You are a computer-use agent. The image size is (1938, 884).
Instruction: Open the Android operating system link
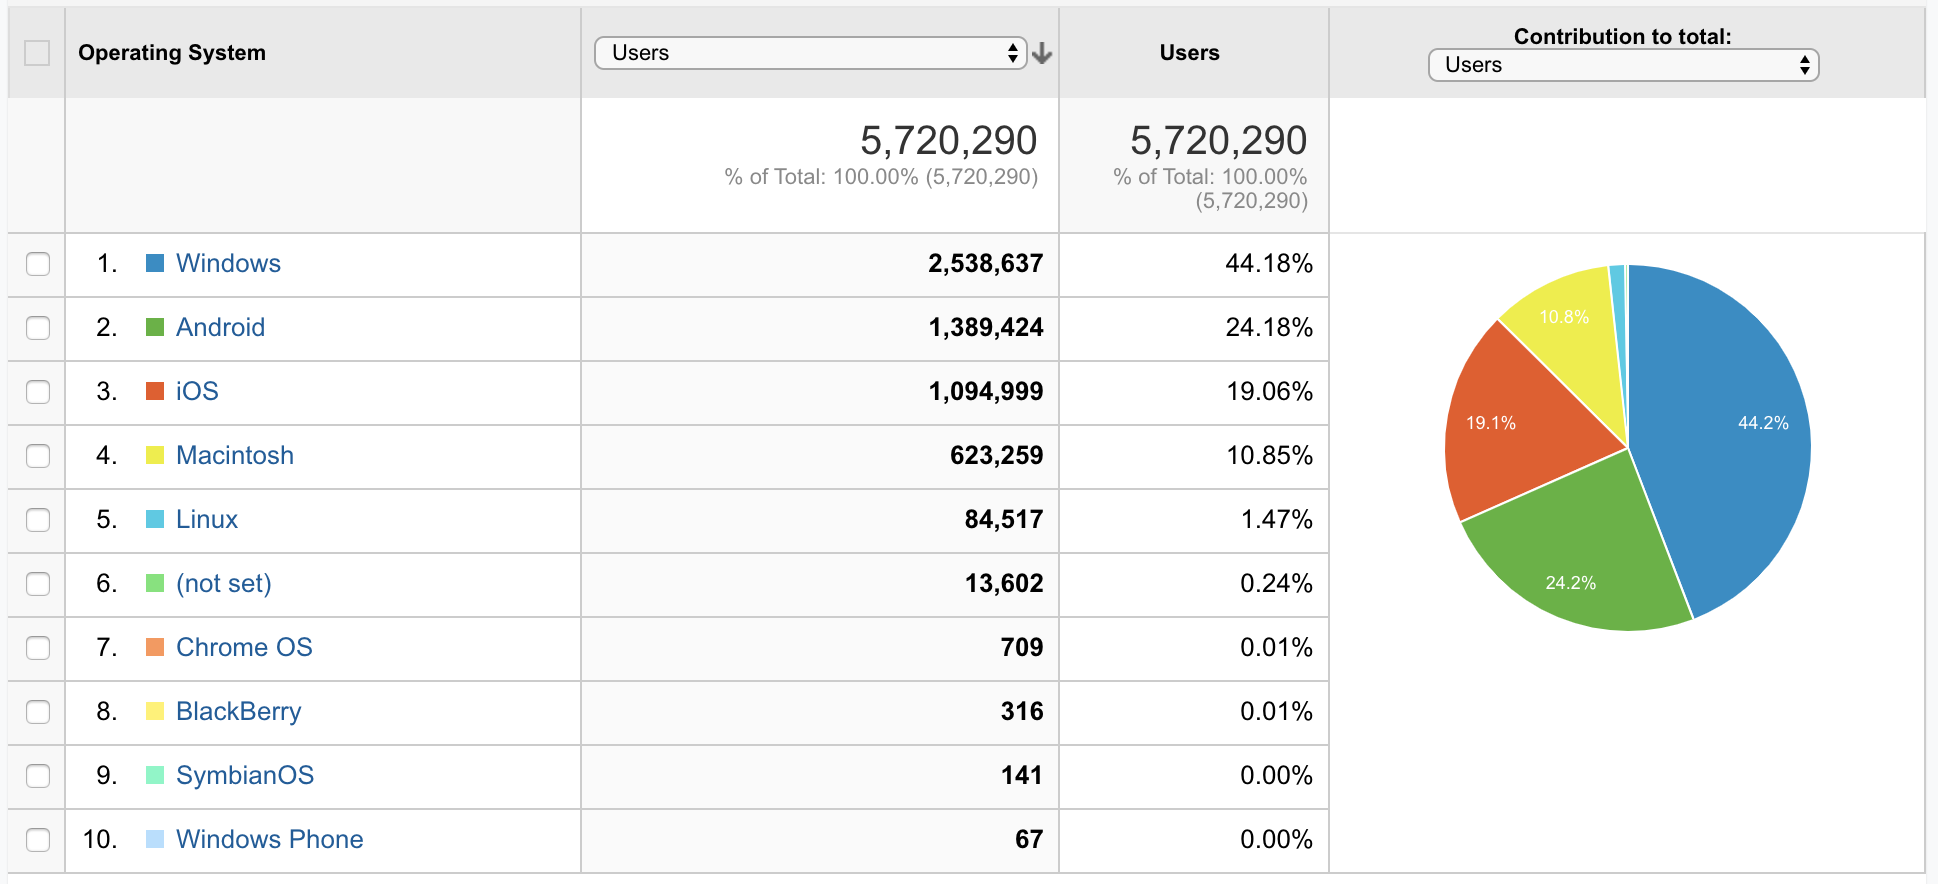(x=220, y=327)
